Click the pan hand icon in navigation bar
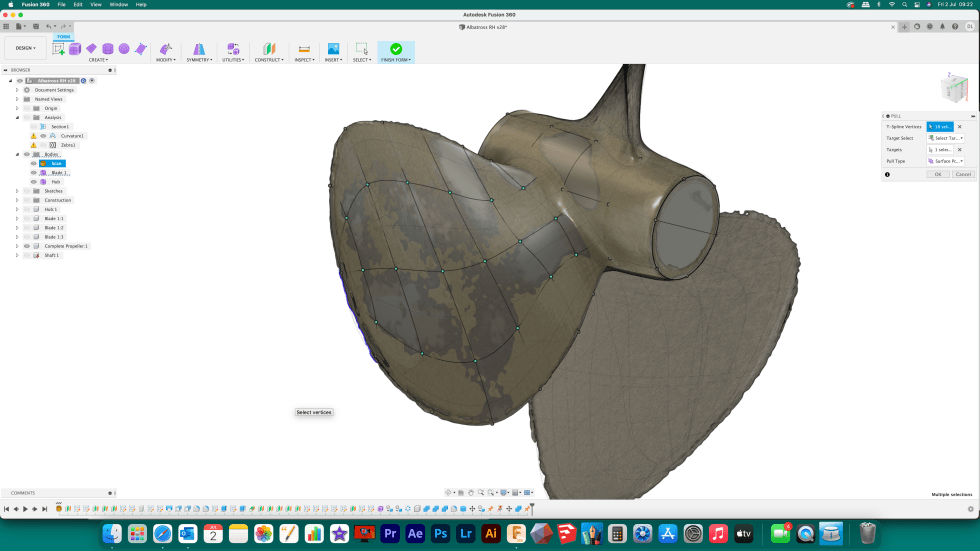 point(471,492)
